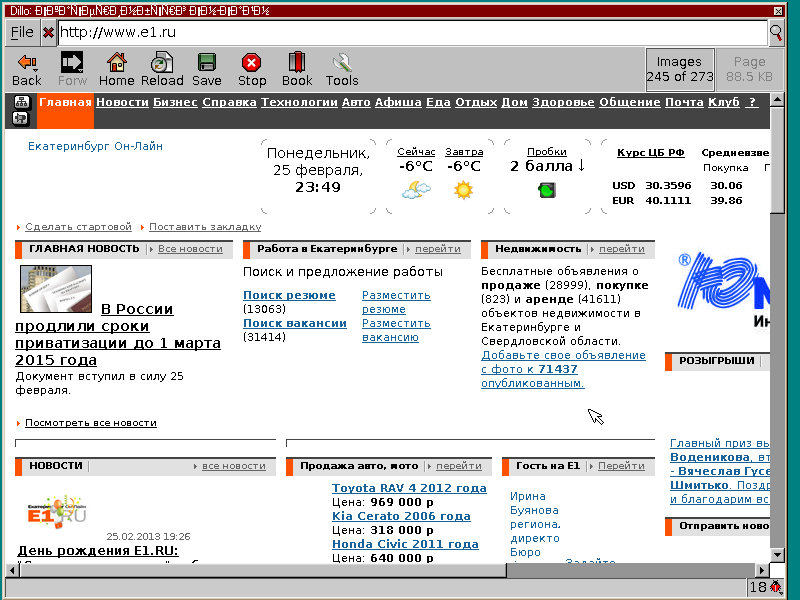Click the site map icon on E1 nav bar

[x=21, y=102]
